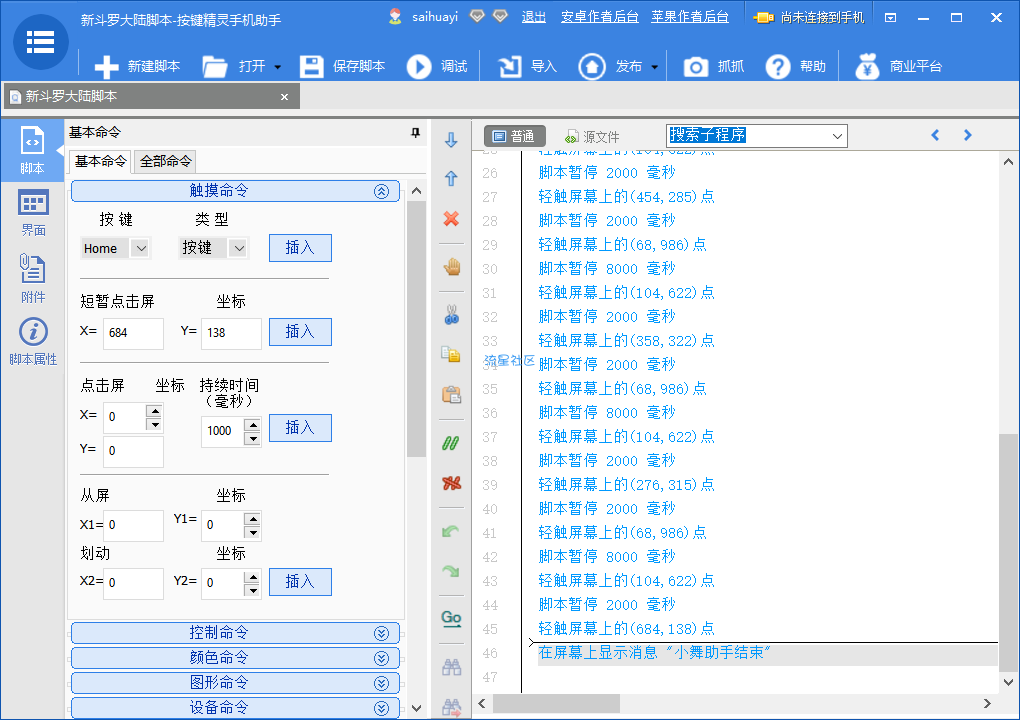Viewport: 1020px width, 720px height.
Task: Open 苹果作者后台 link
Action: pyautogui.click(x=690, y=17)
